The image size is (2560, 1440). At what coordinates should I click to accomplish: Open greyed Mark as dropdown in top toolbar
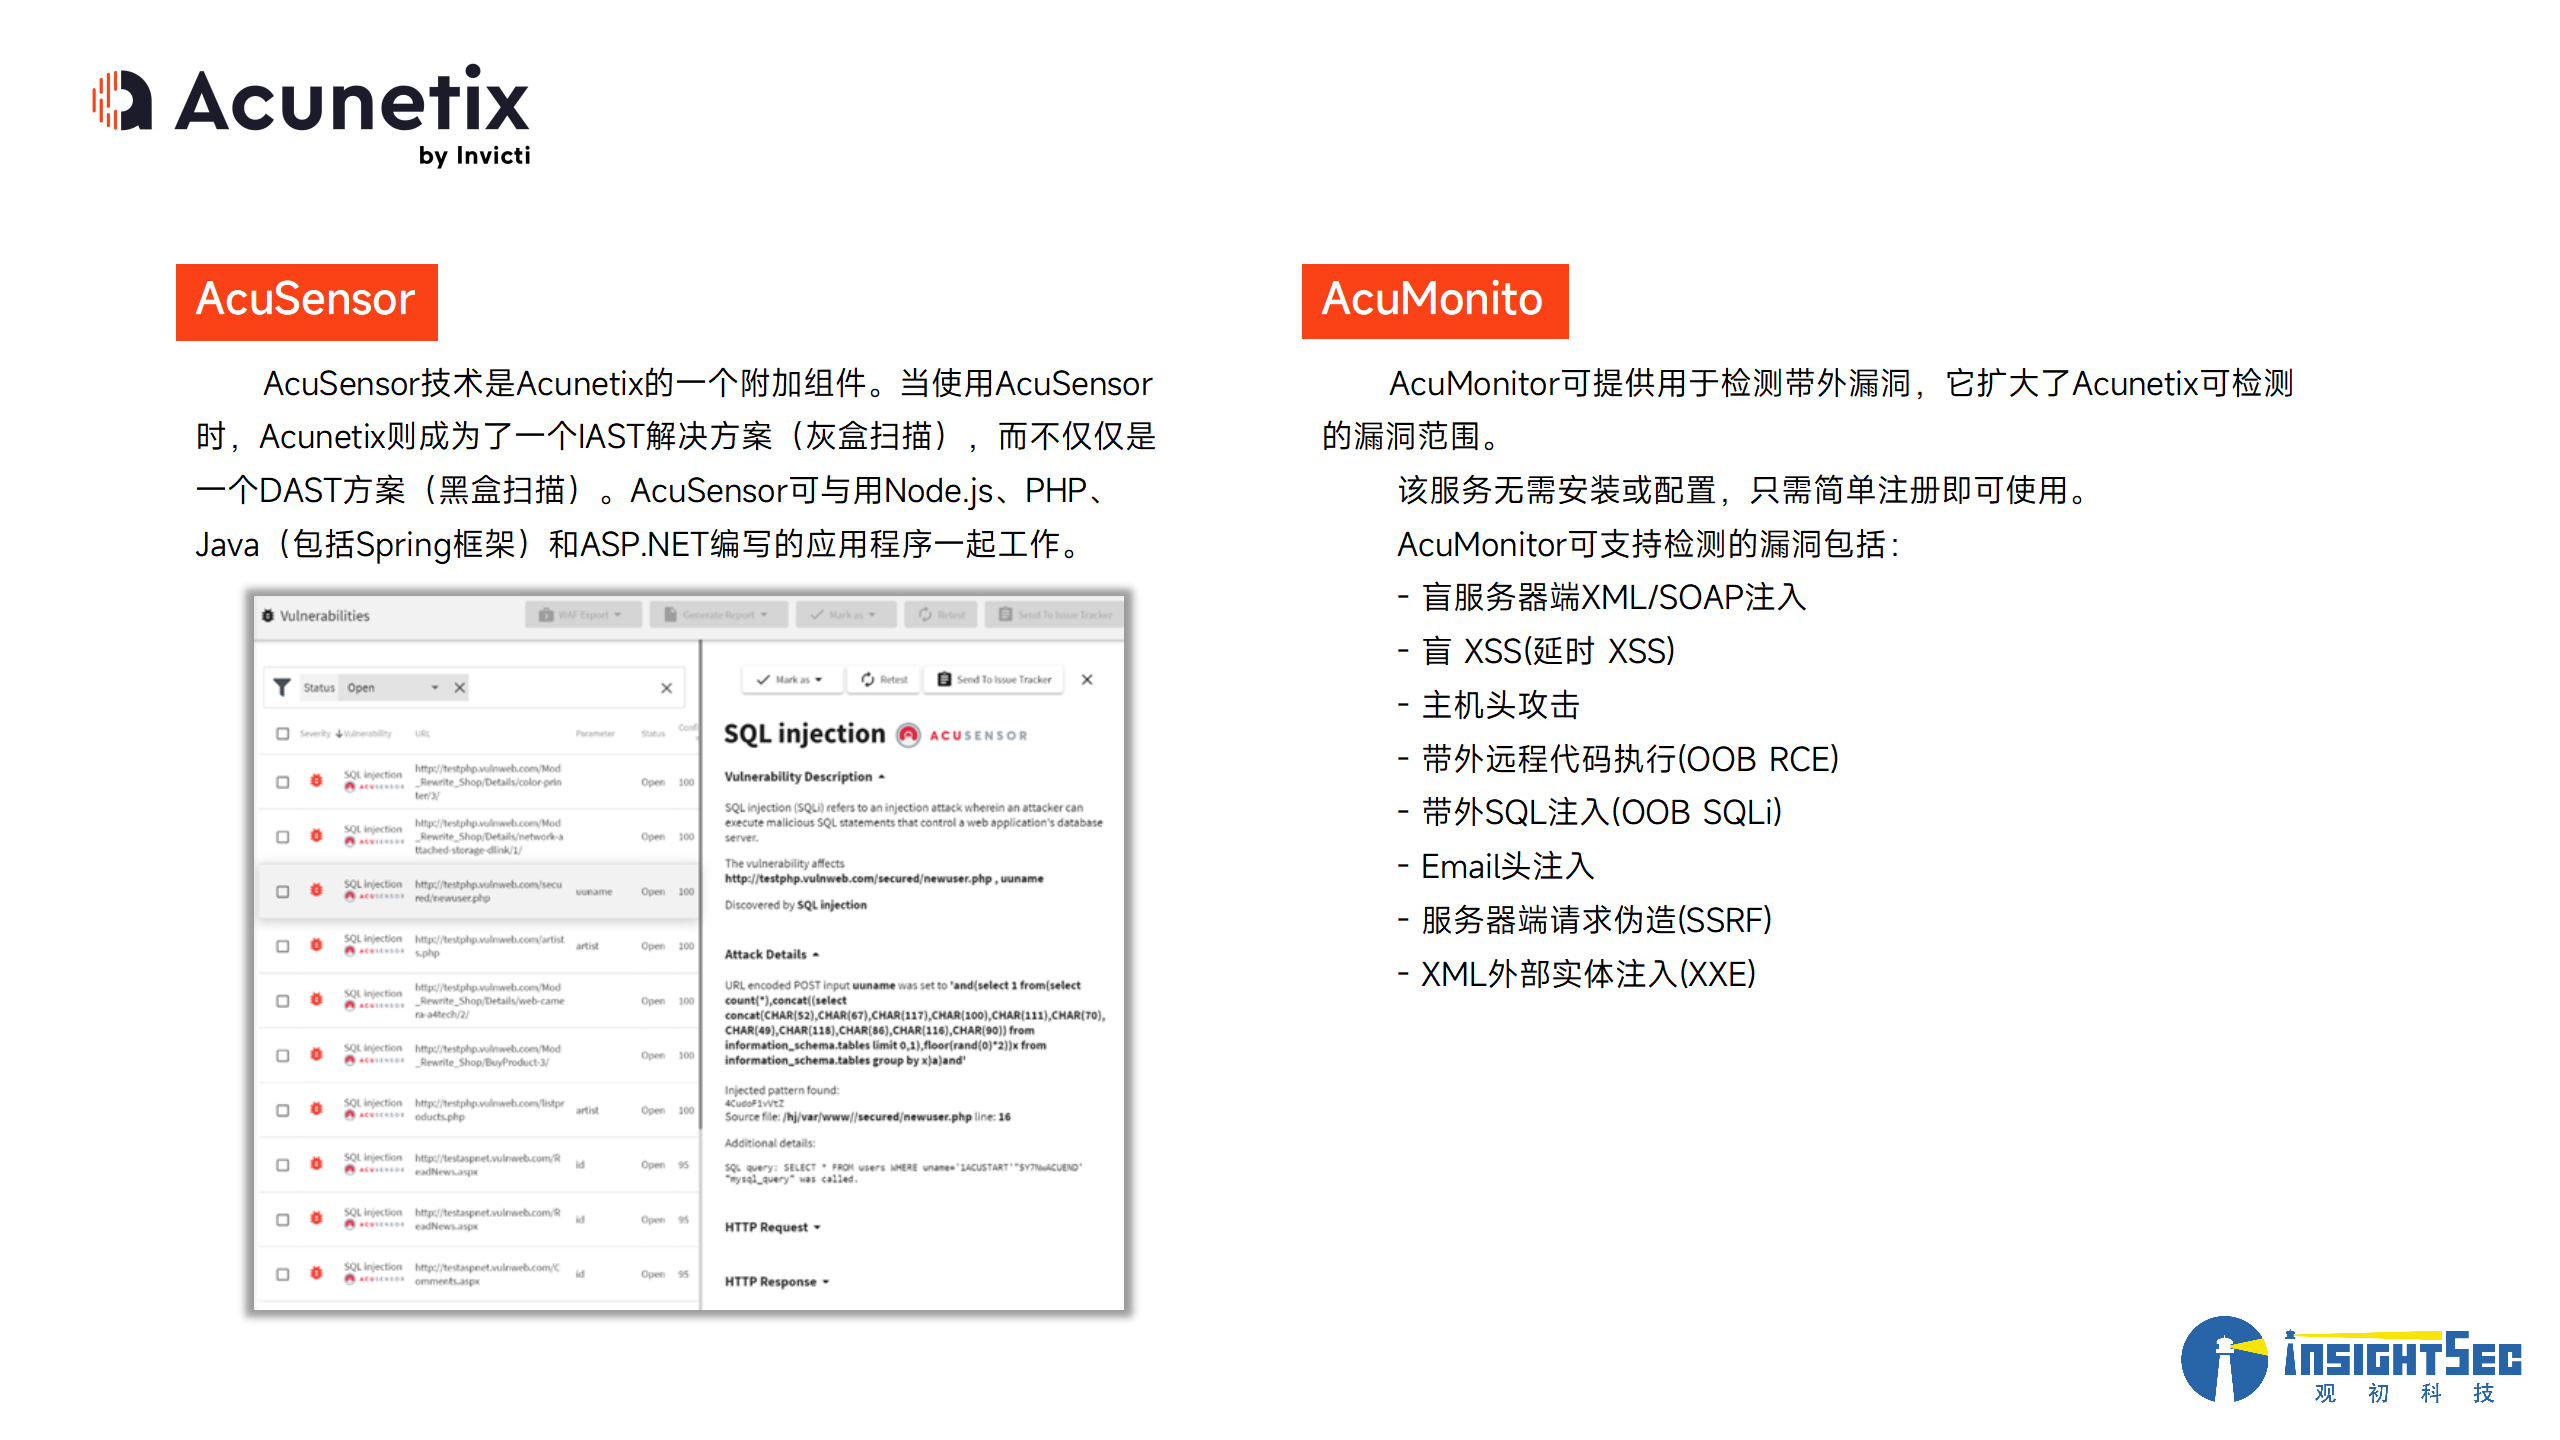(x=846, y=615)
